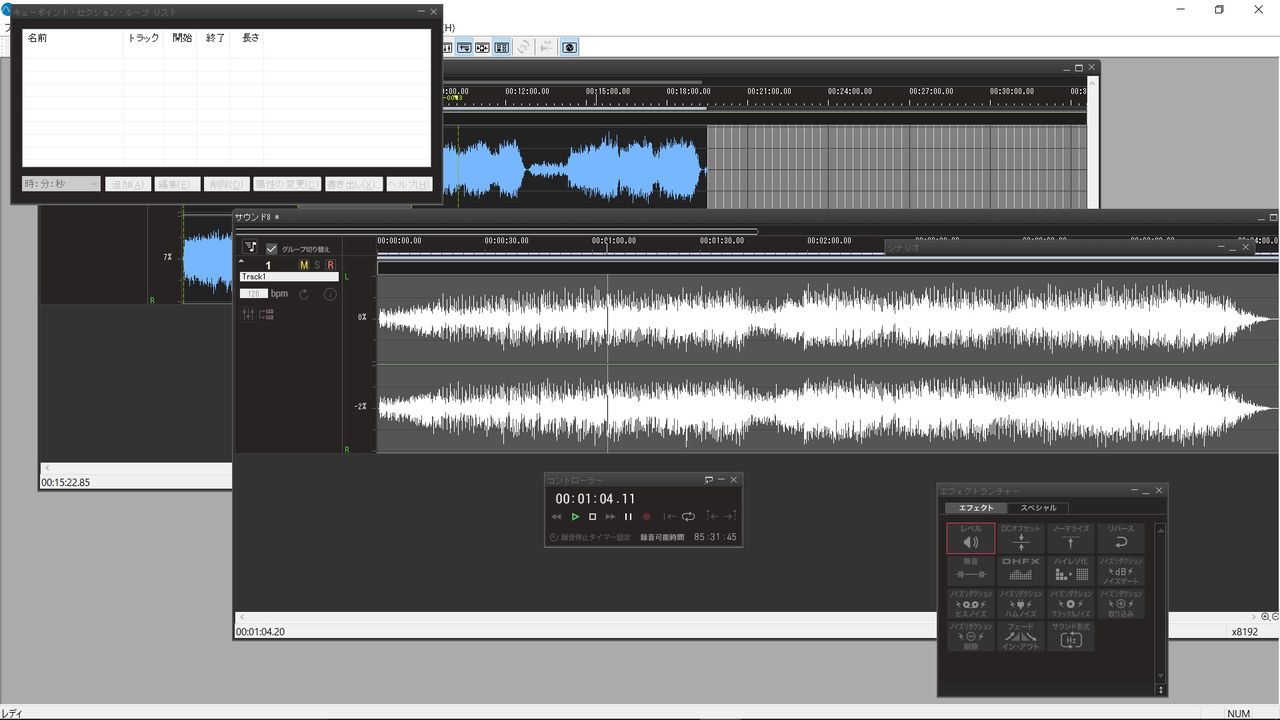Viewport: 1280px width, 720px height.
Task: Click the inward-arrows toolbar icon
Action: click(482, 47)
